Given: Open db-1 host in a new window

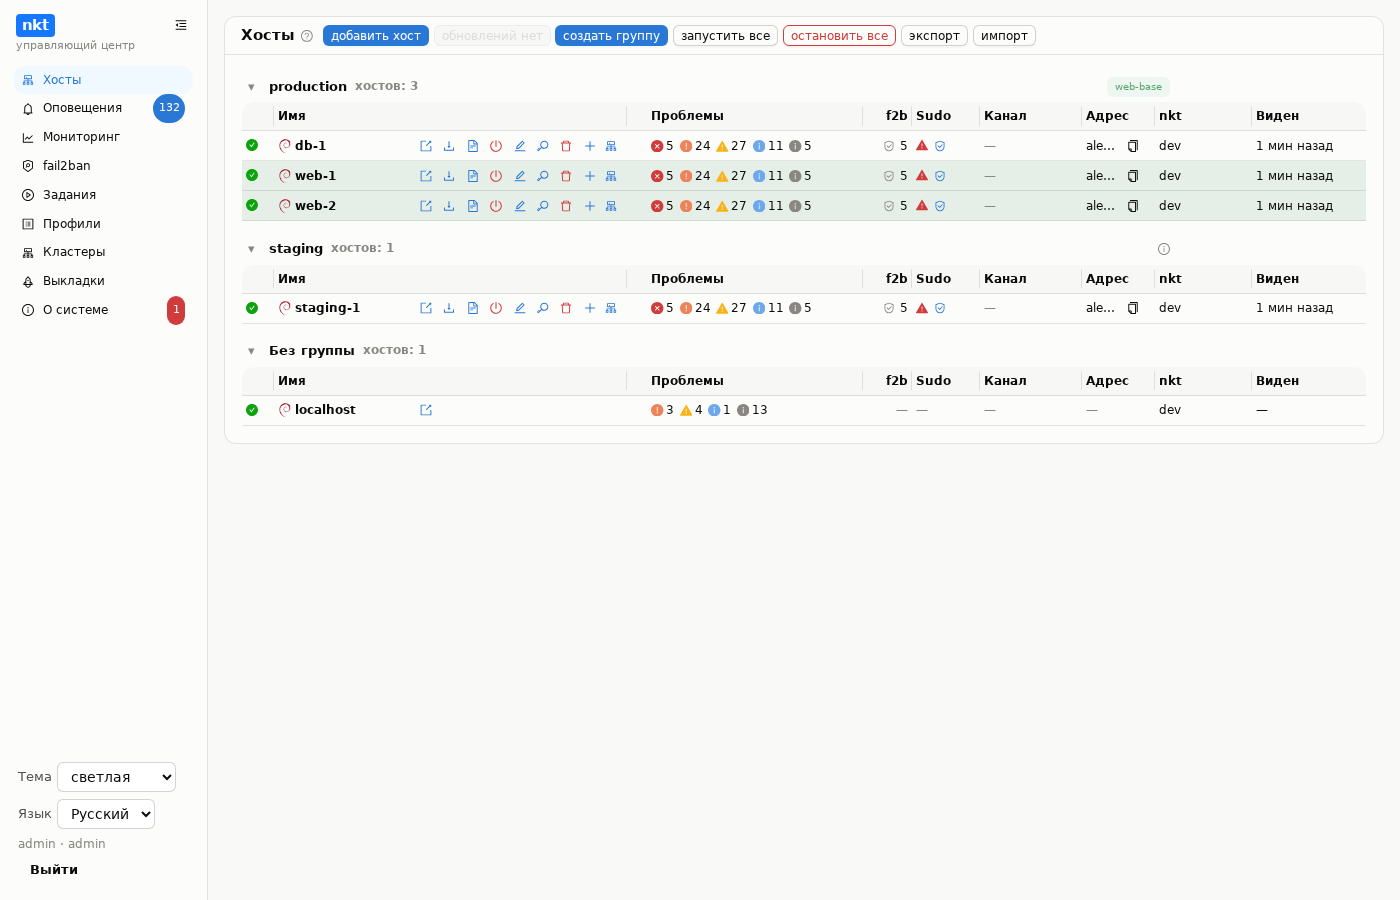Looking at the screenshot, I should click(x=426, y=146).
